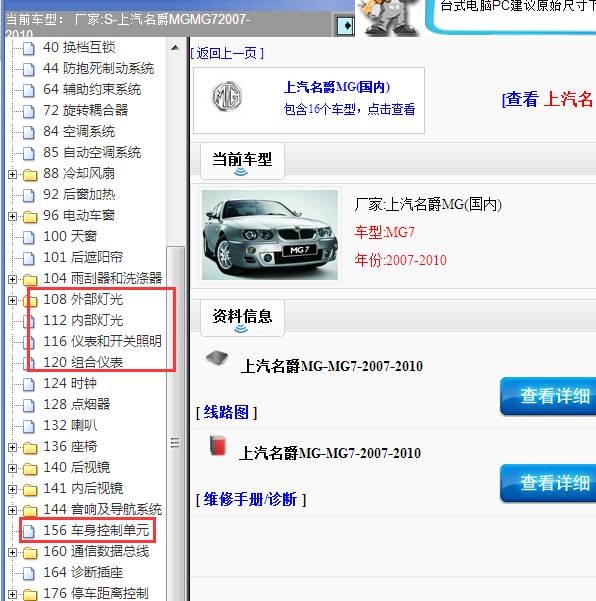596x601 pixels.
Task: Click the page icon beside 64 辅助约束系统
Action: pyautogui.click(x=28, y=90)
